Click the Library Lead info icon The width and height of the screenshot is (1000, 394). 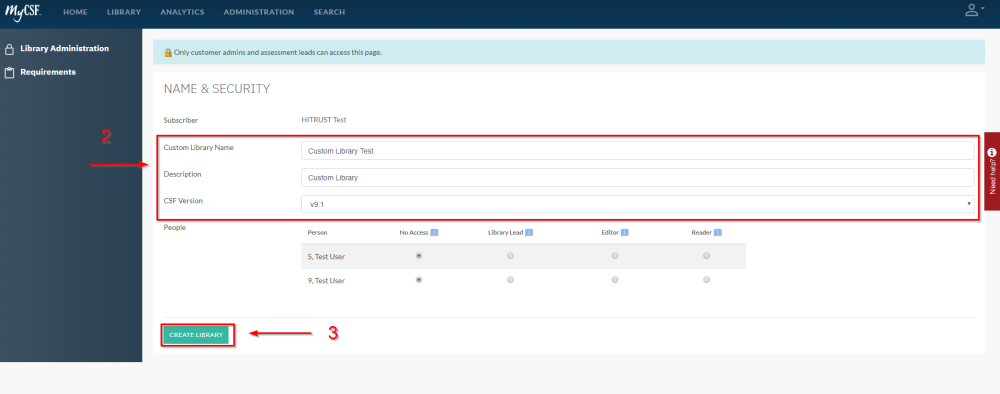click(x=529, y=233)
